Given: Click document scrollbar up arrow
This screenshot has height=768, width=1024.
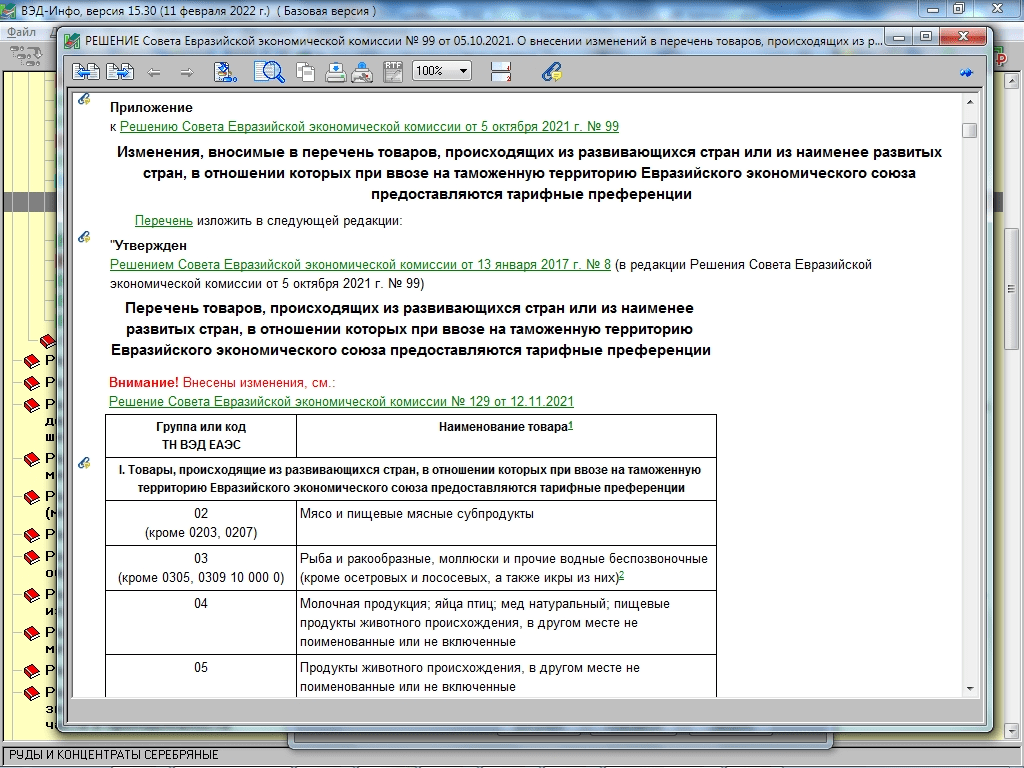Looking at the screenshot, I should (x=970, y=103).
